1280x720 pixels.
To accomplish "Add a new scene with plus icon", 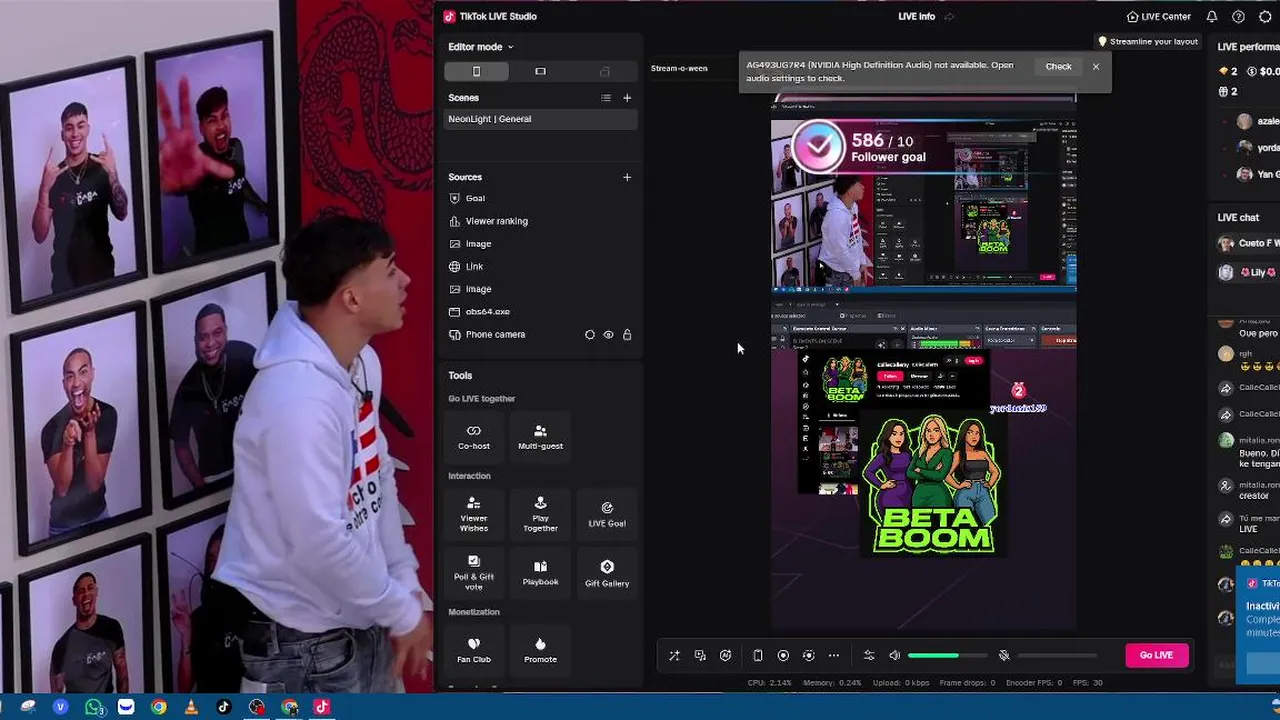I will coord(627,98).
